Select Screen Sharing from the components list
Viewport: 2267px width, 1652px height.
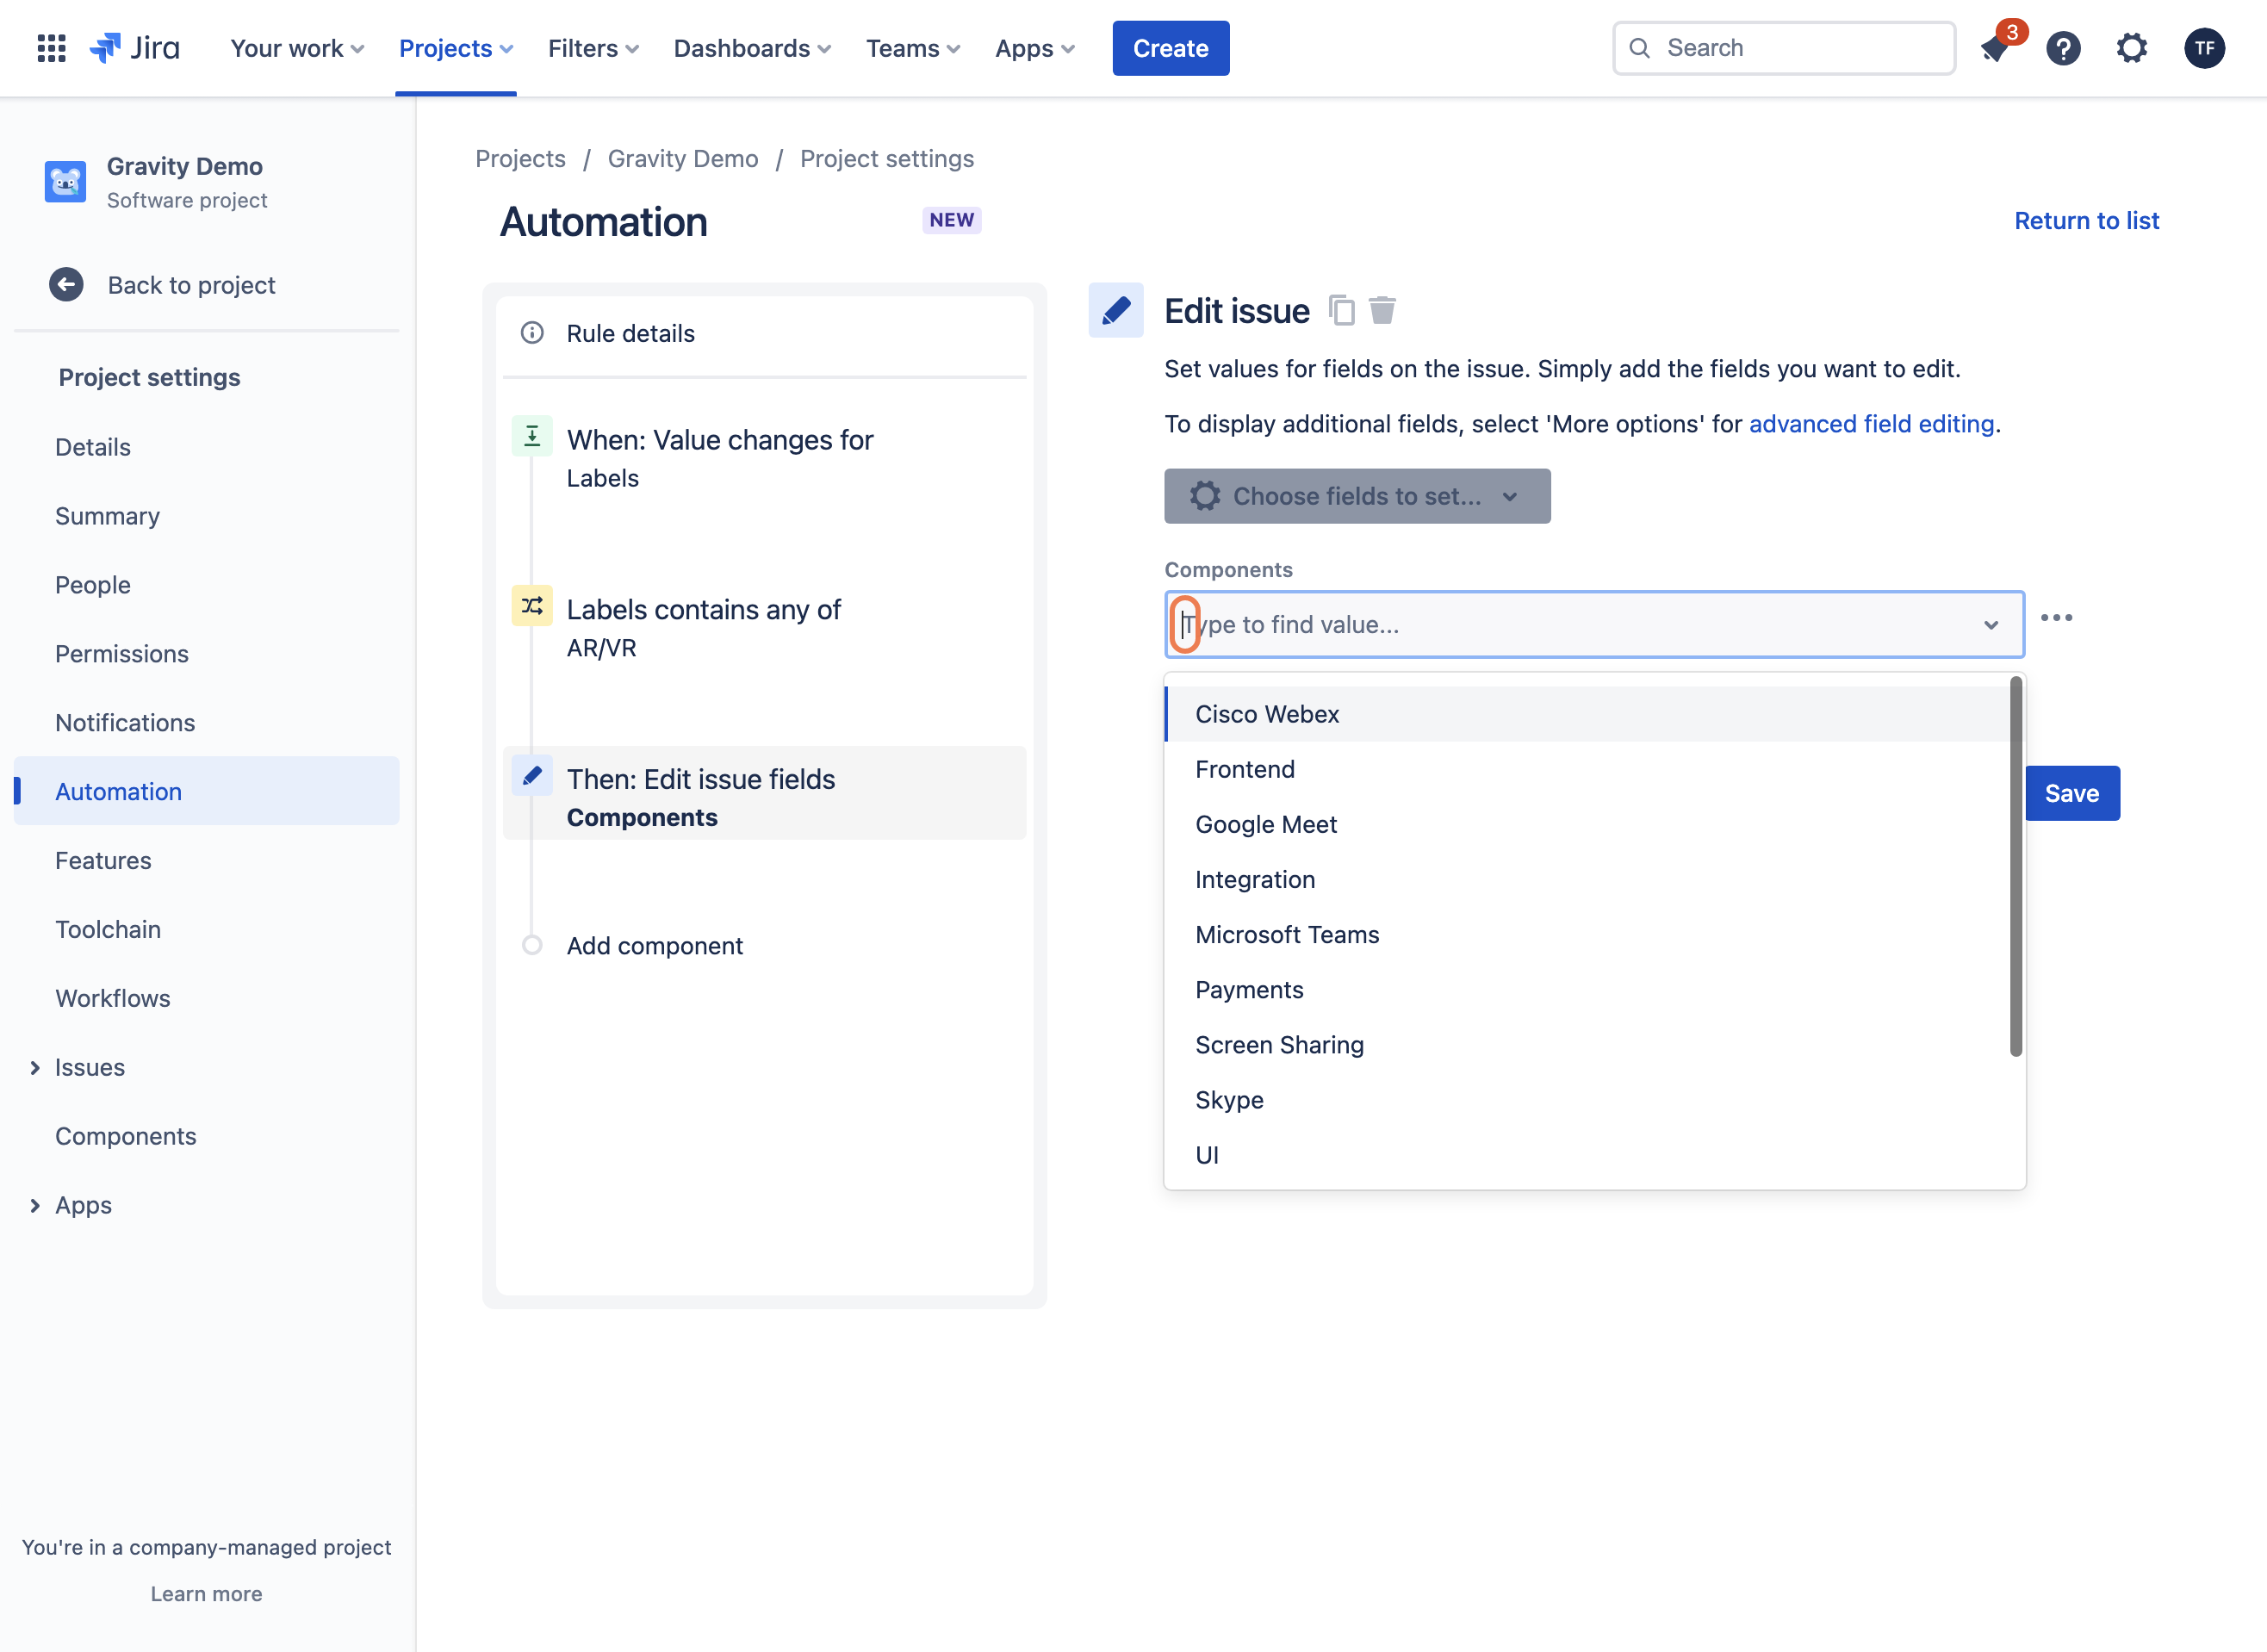pos(1589,1045)
